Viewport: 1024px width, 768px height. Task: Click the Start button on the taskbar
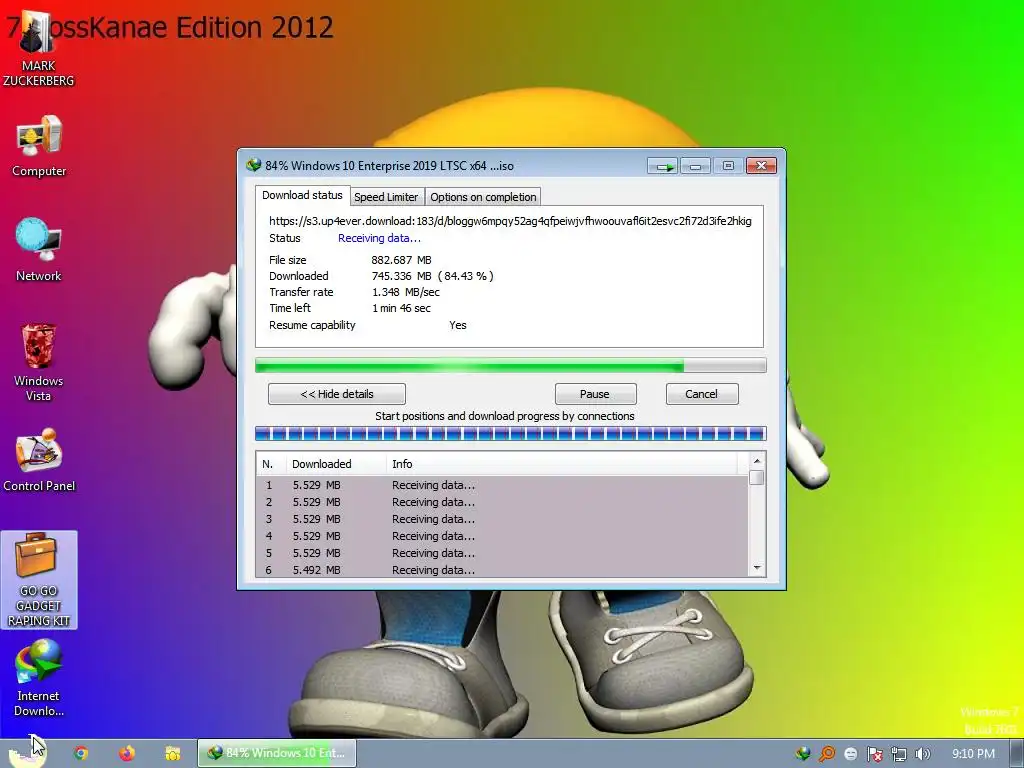[x=26, y=753]
